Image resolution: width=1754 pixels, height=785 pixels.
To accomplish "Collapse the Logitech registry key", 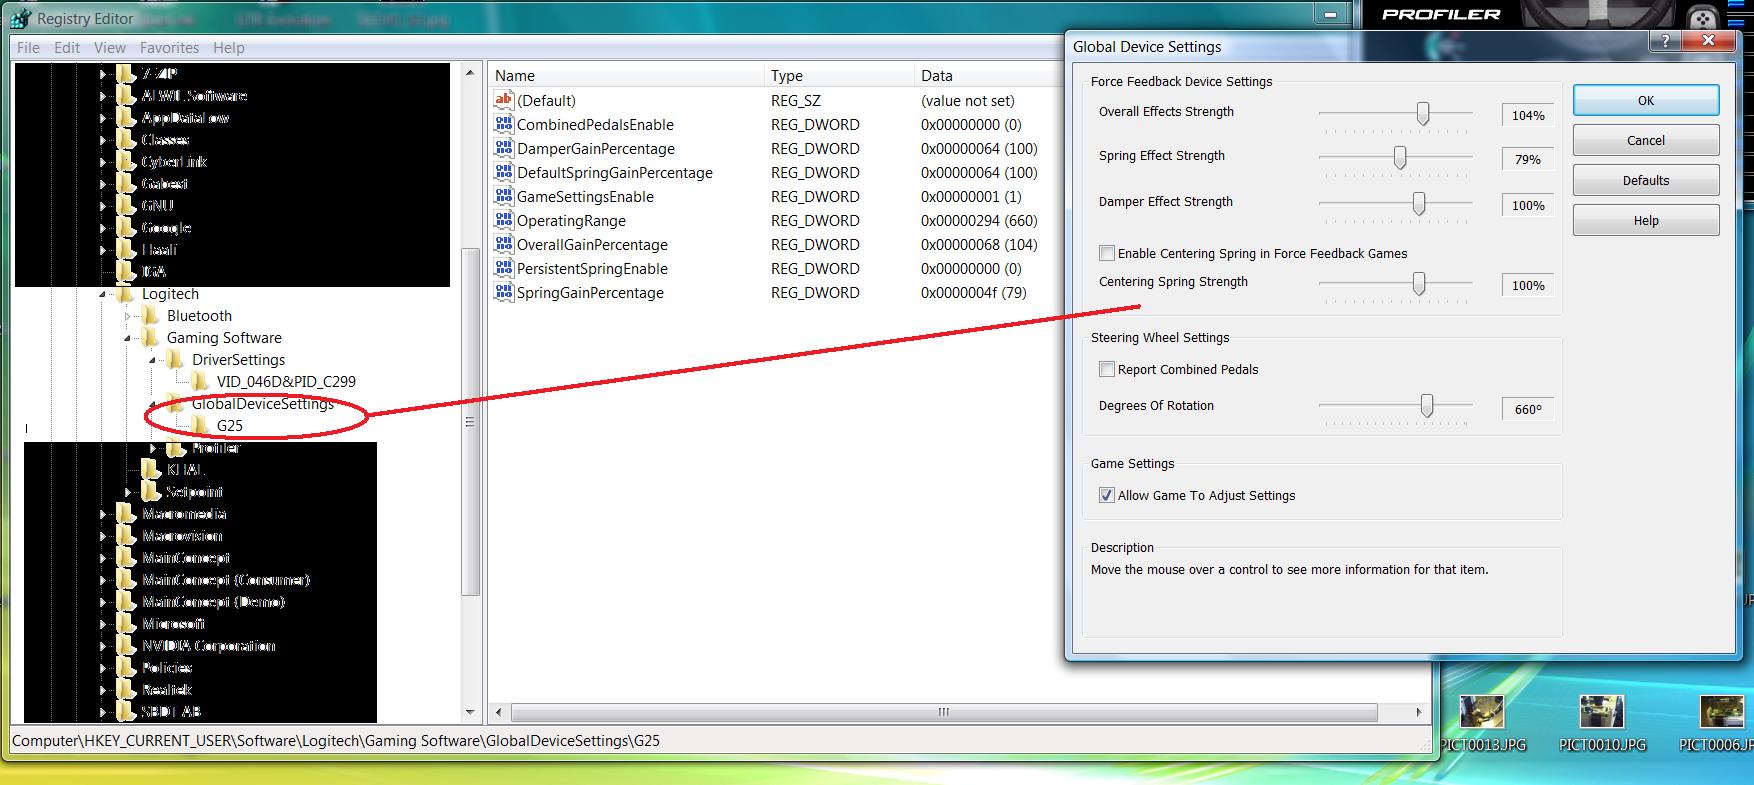I will [104, 294].
